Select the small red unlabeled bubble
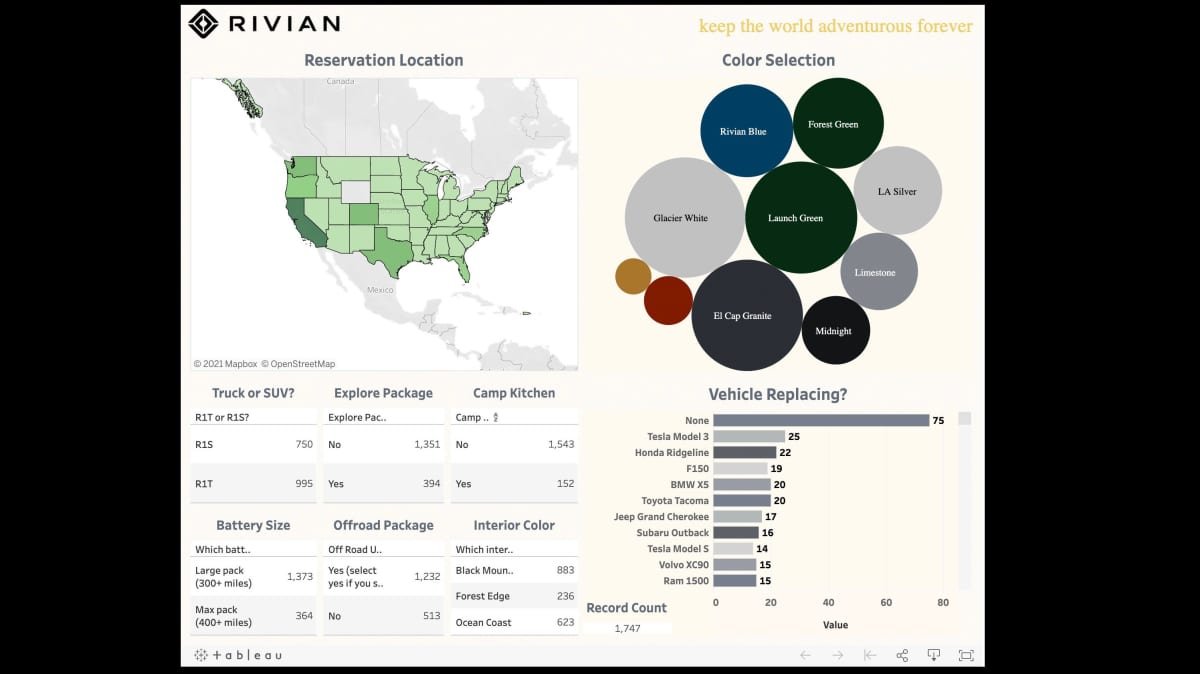This screenshot has height=674, width=1200. 668,301
